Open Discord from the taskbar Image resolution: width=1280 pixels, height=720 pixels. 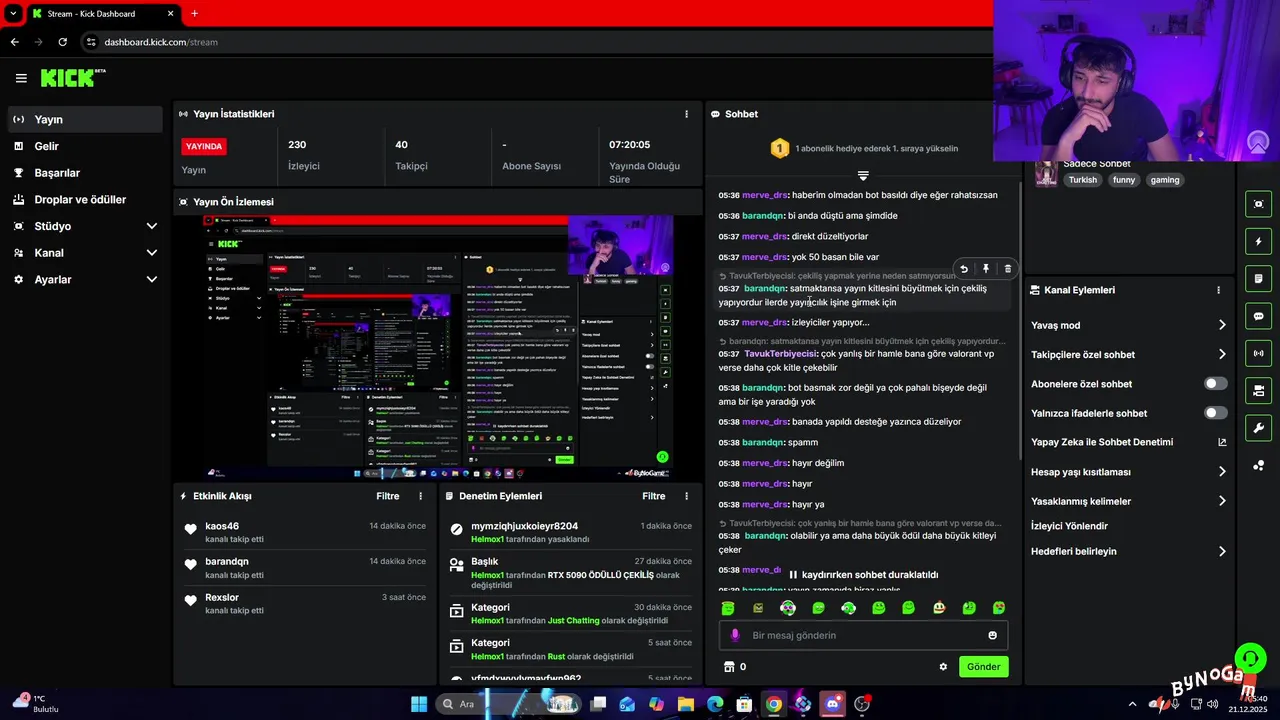pyautogui.click(x=832, y=704)
